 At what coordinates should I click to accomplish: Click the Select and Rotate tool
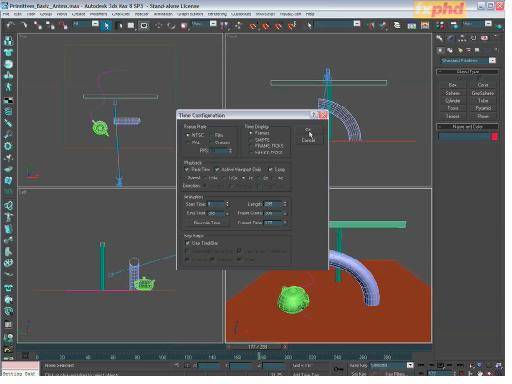tap(171, 26)
